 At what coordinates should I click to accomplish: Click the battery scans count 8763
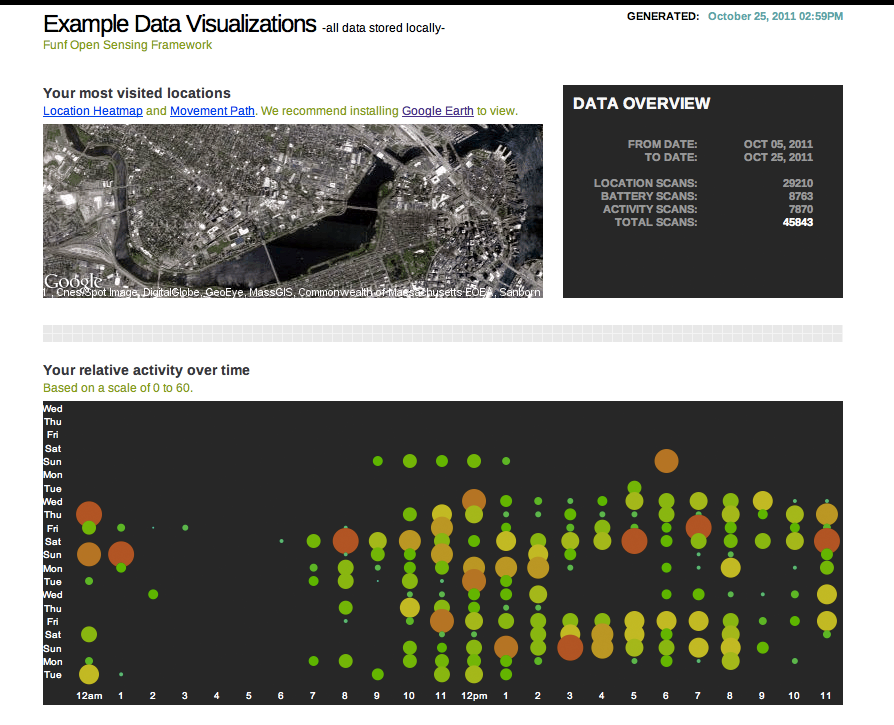pos(800,196)
